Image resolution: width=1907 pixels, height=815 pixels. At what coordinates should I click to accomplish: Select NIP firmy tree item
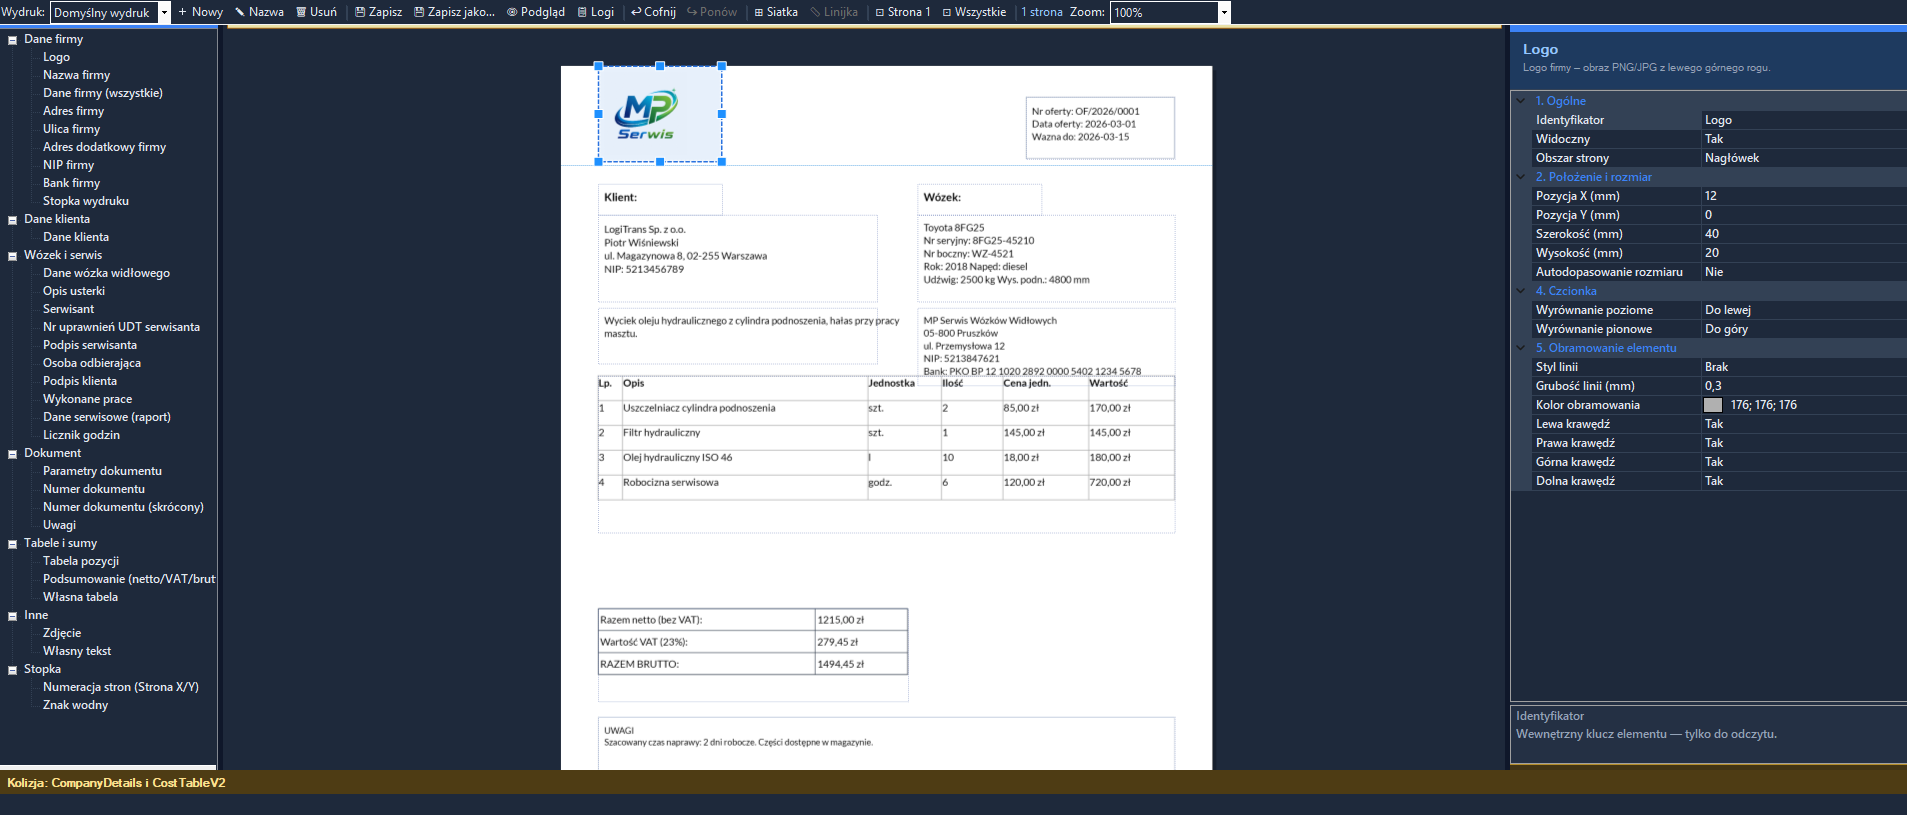(68, 165)
